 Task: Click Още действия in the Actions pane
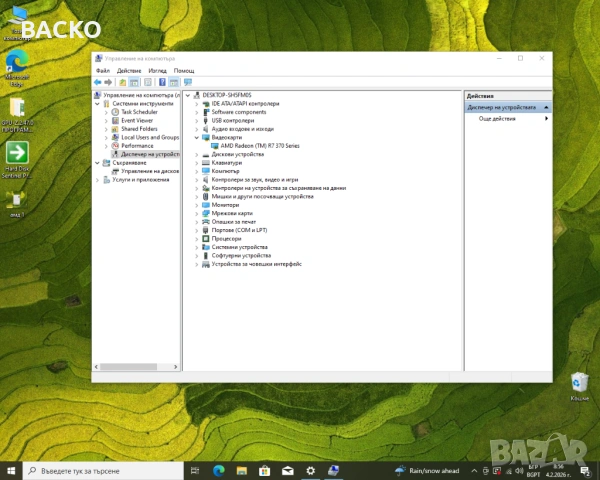pos(497,119)
